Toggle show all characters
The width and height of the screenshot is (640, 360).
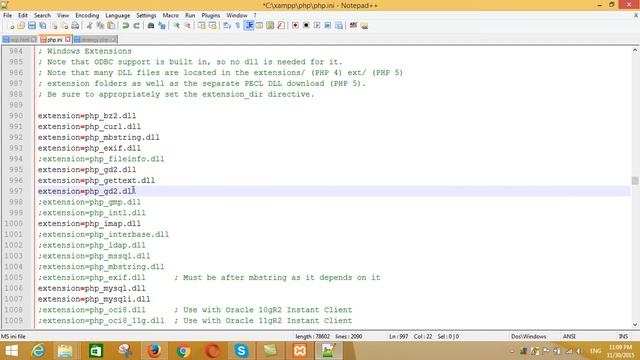point(238,26)
